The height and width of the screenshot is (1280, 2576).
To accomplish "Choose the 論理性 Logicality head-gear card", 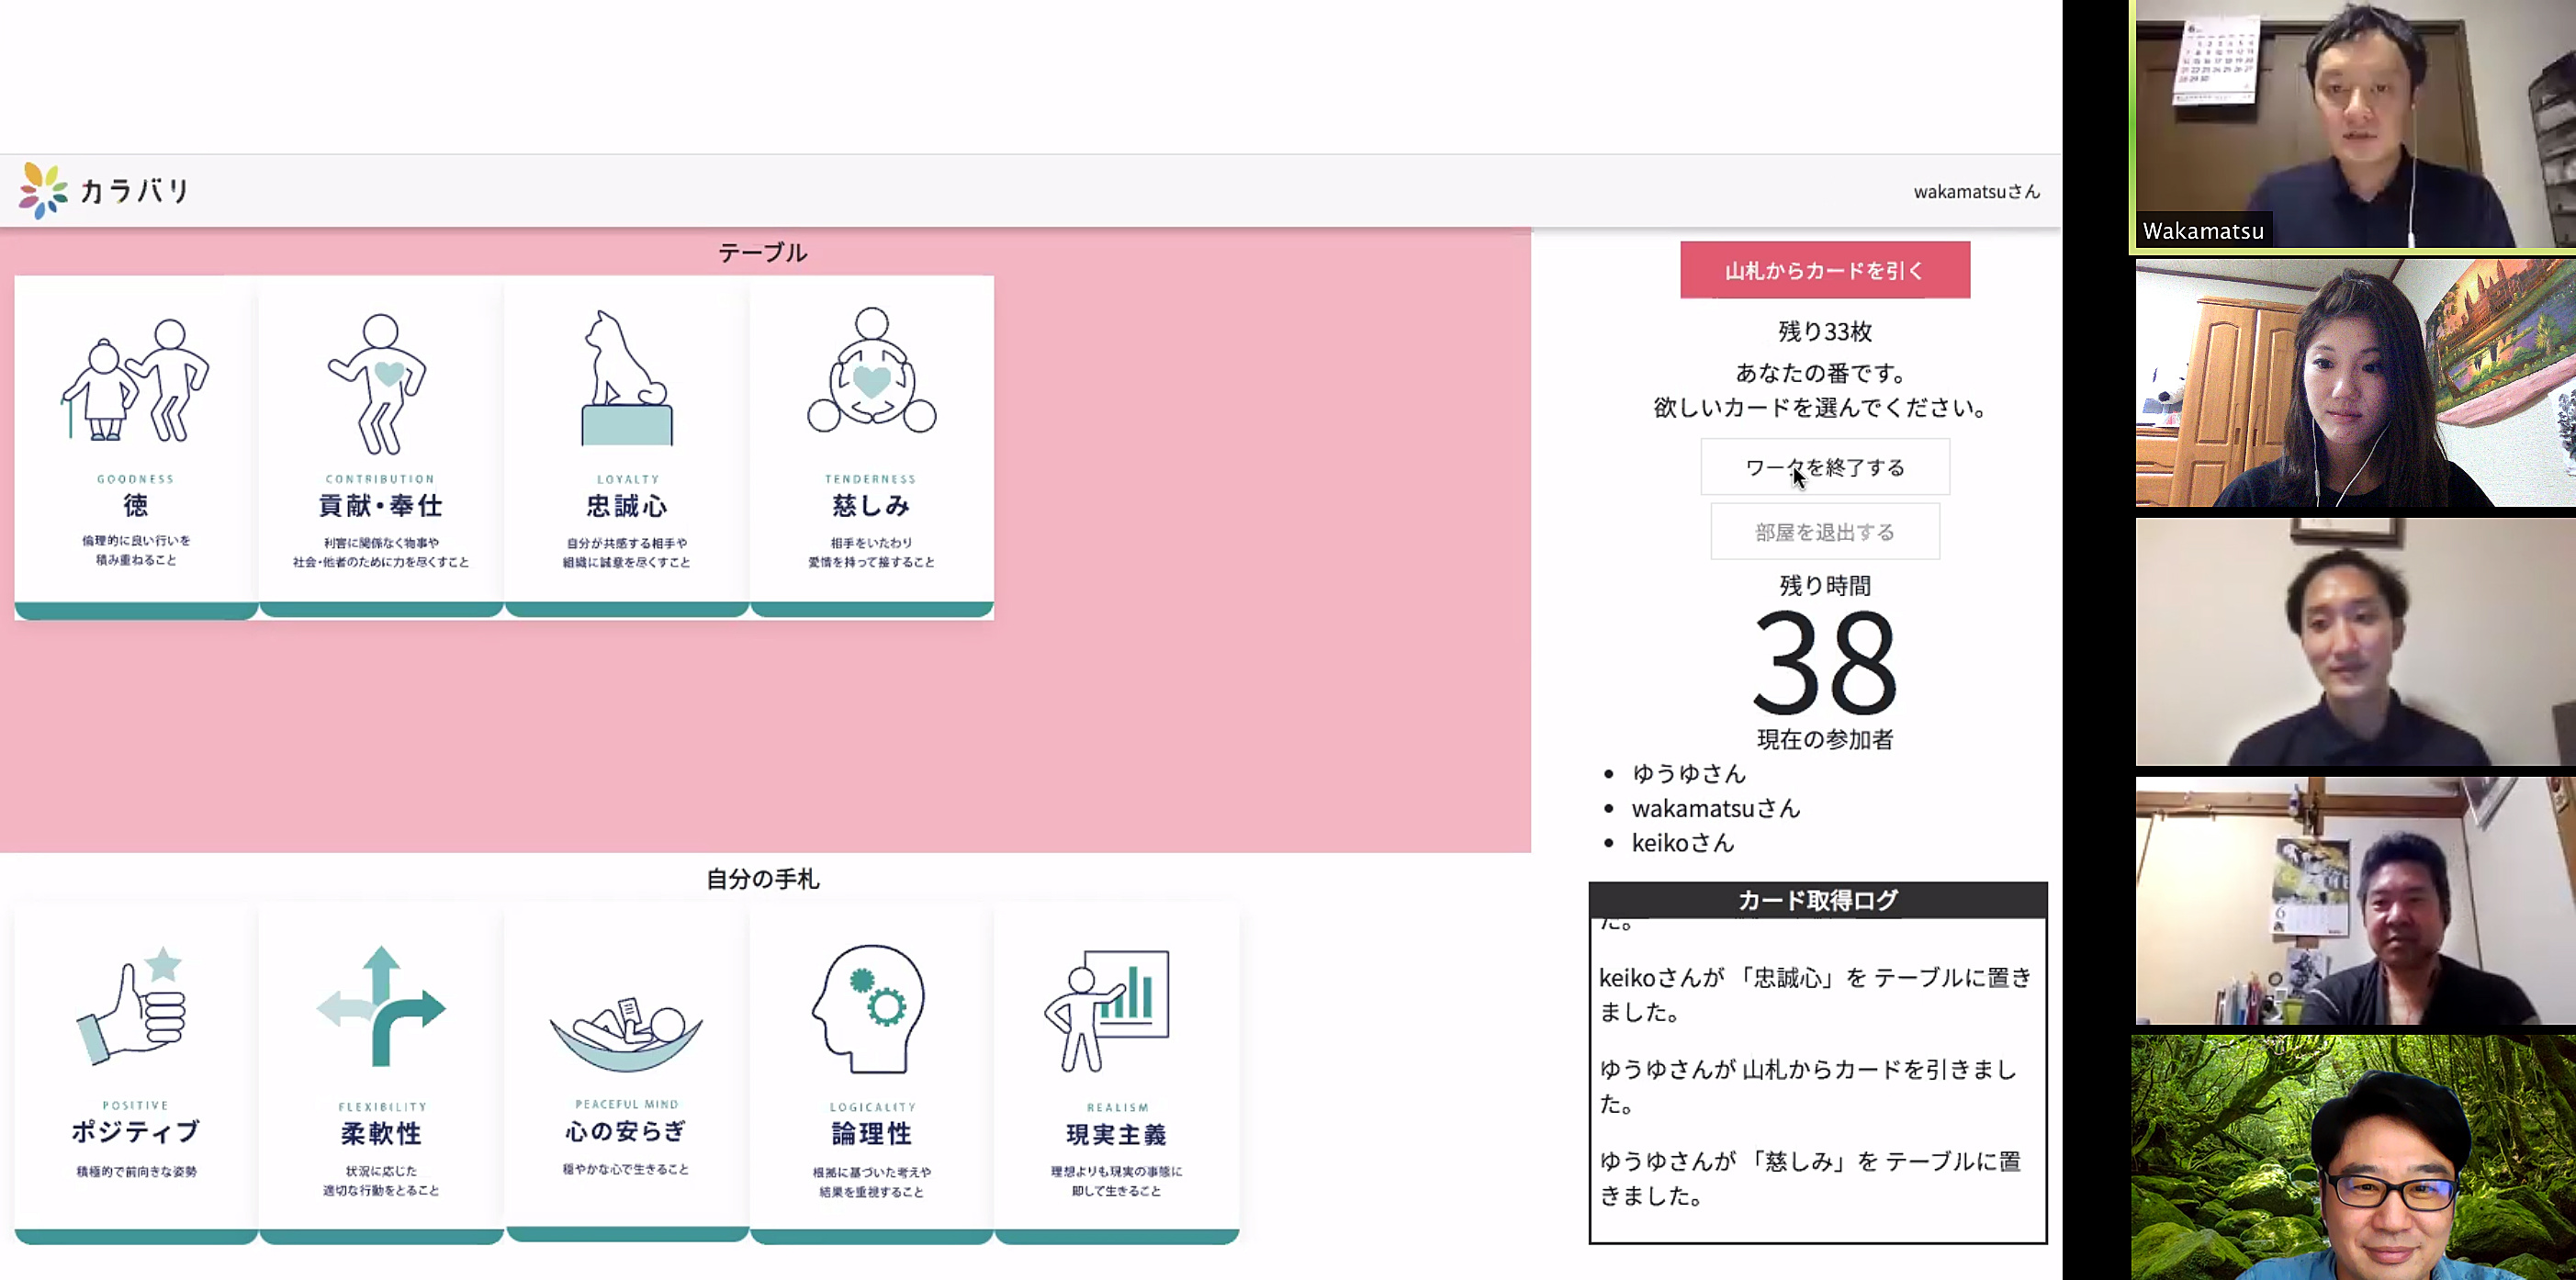I will [x=871, y=1008].
